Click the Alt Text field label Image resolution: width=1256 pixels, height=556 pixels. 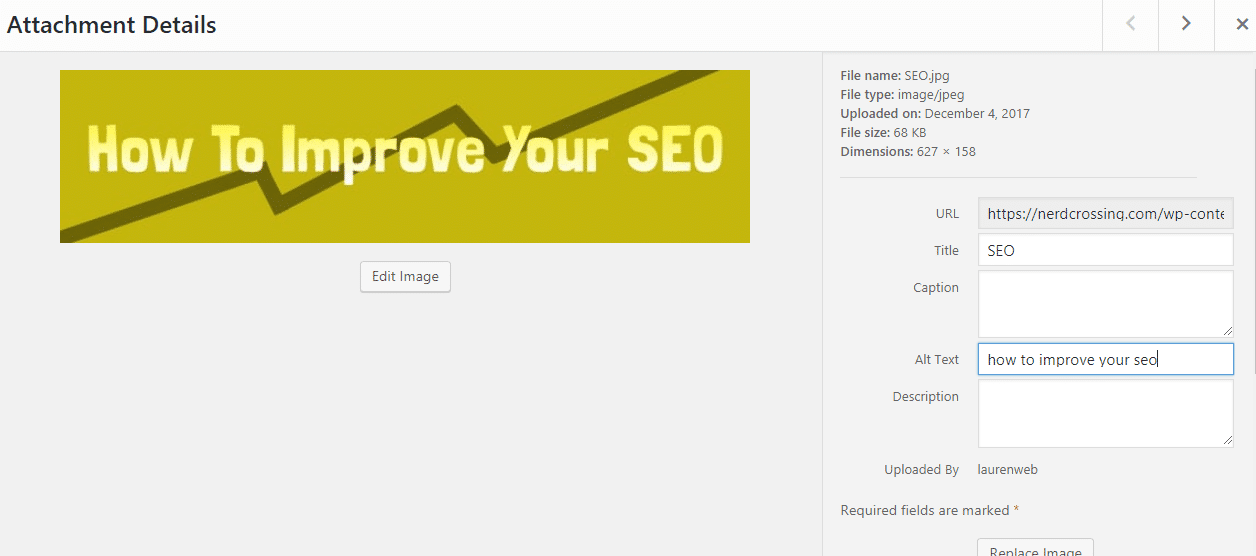(936, 360)
